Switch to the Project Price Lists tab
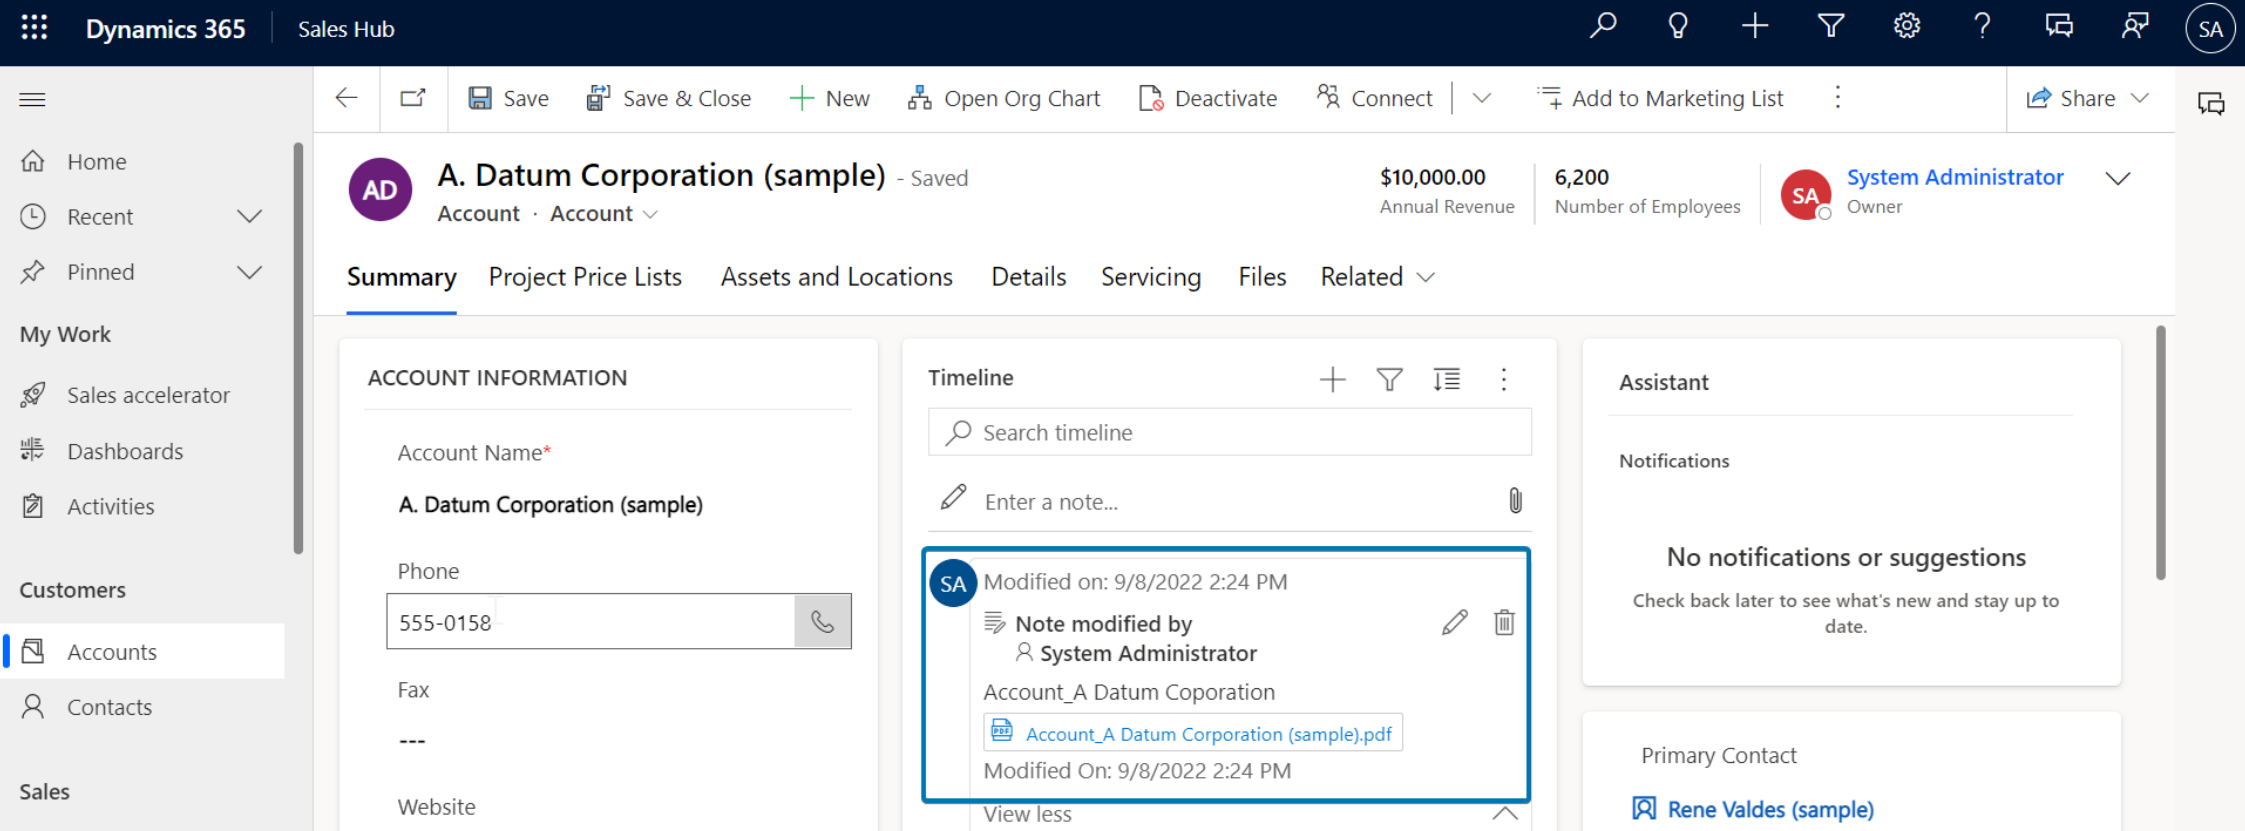 click(x=585, y=277)
